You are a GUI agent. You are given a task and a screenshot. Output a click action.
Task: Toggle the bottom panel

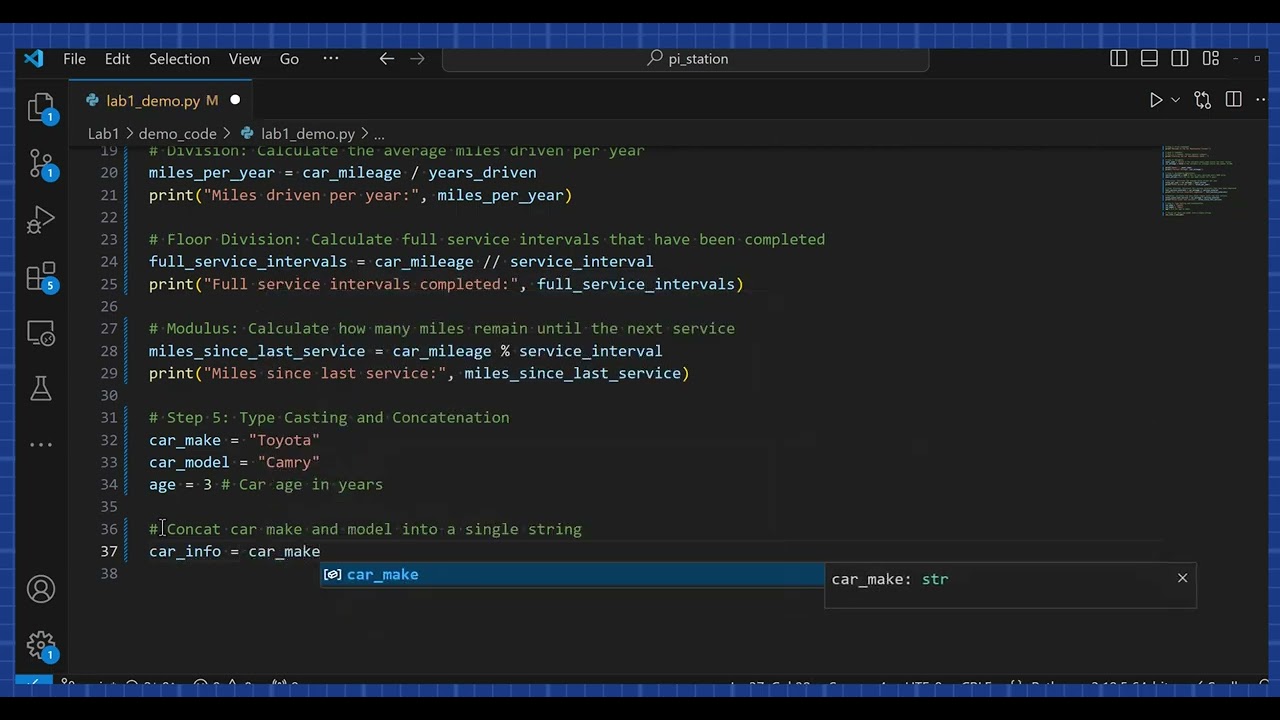pyautogui.click(x=1150, y=59)
